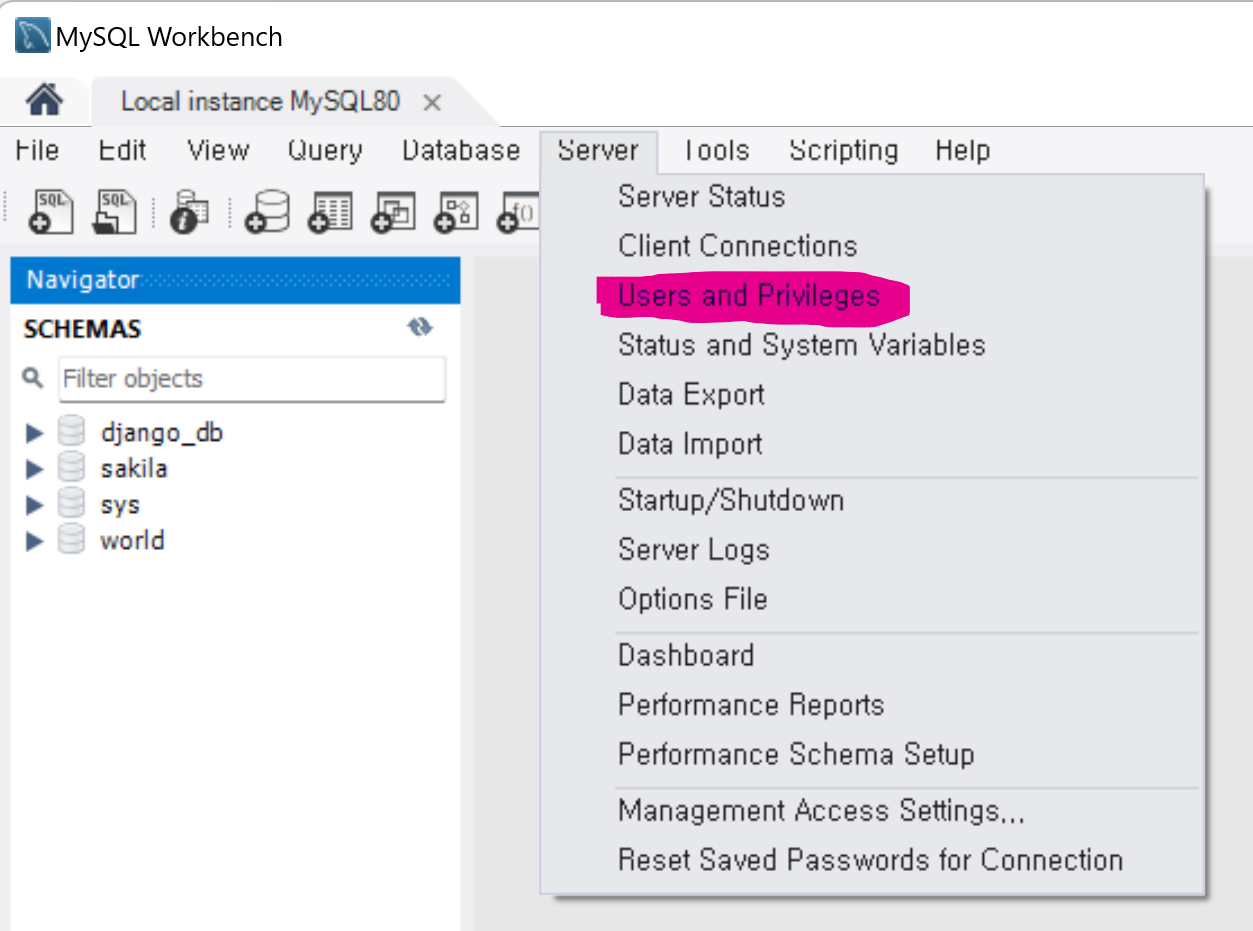This screenshot has height=931, width=1253.
Task: Open the Scripting menu
Action: [844, 151]
